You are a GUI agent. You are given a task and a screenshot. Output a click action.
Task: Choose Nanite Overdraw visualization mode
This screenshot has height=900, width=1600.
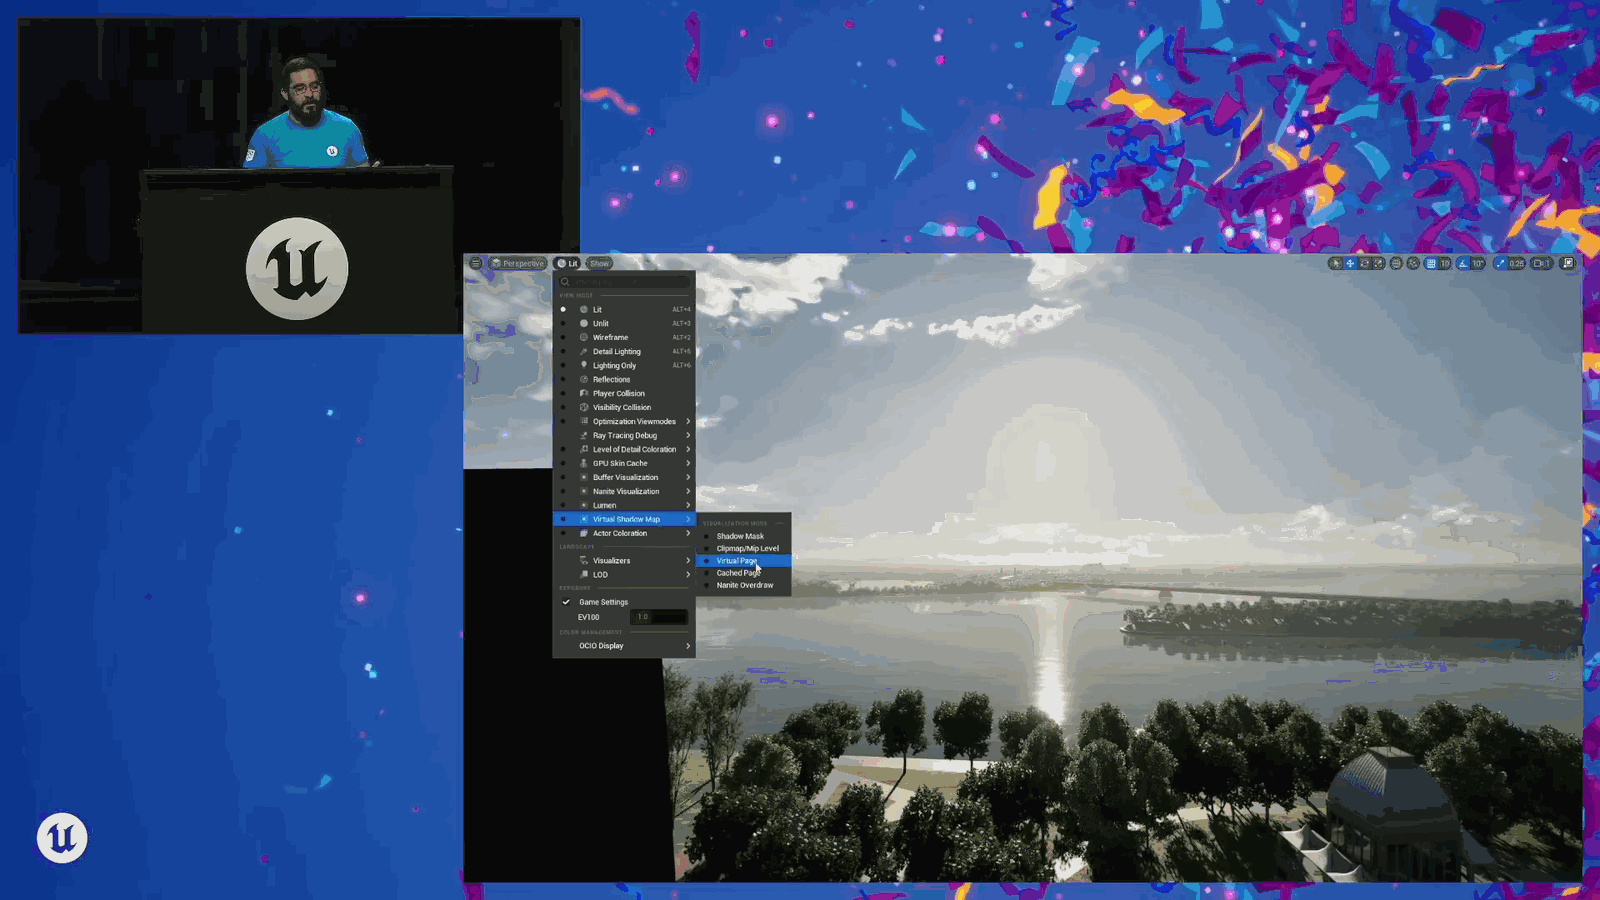click(x=743, y=585)
